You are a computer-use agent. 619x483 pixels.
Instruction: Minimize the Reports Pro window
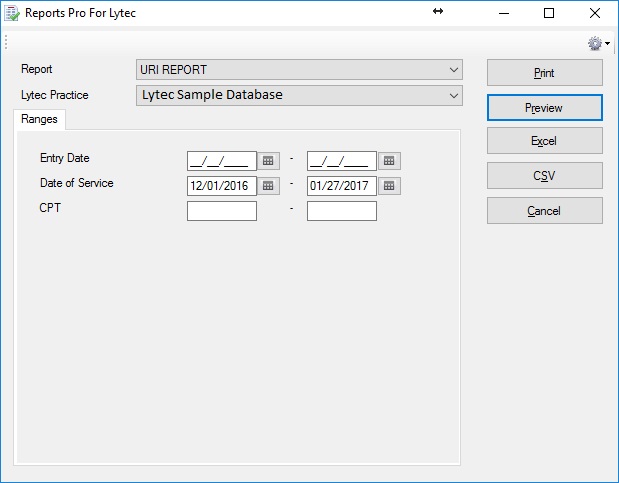(x=504, y=13)
